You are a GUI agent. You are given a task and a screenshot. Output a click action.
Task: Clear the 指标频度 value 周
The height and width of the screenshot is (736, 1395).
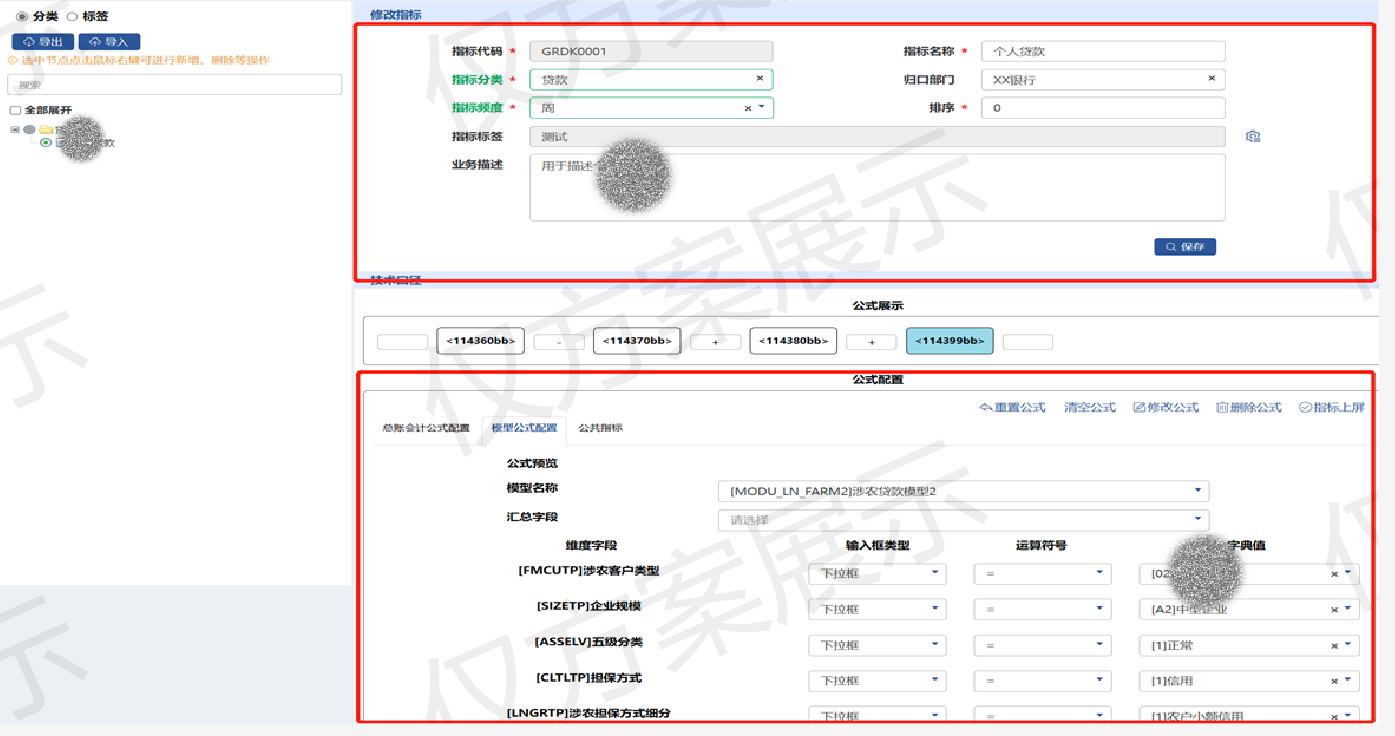coord(747,108)
